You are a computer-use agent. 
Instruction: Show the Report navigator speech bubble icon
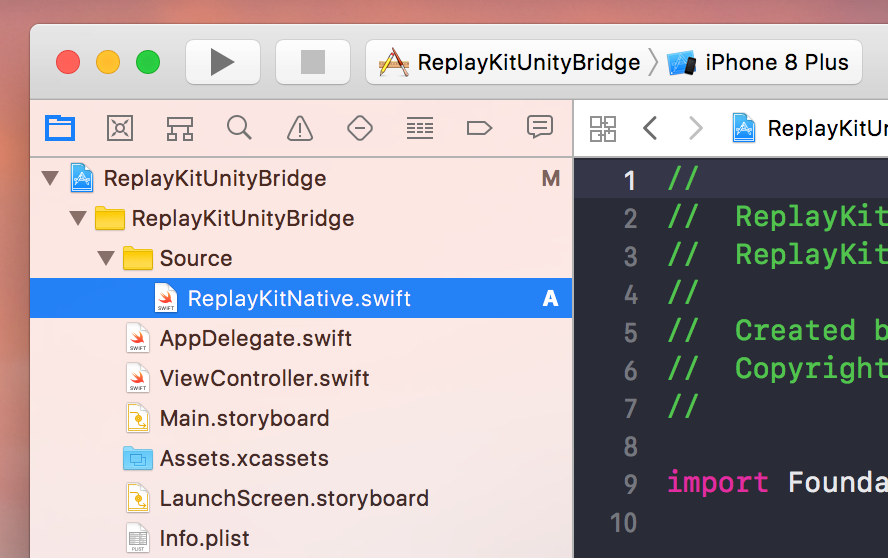coord(540,127)
